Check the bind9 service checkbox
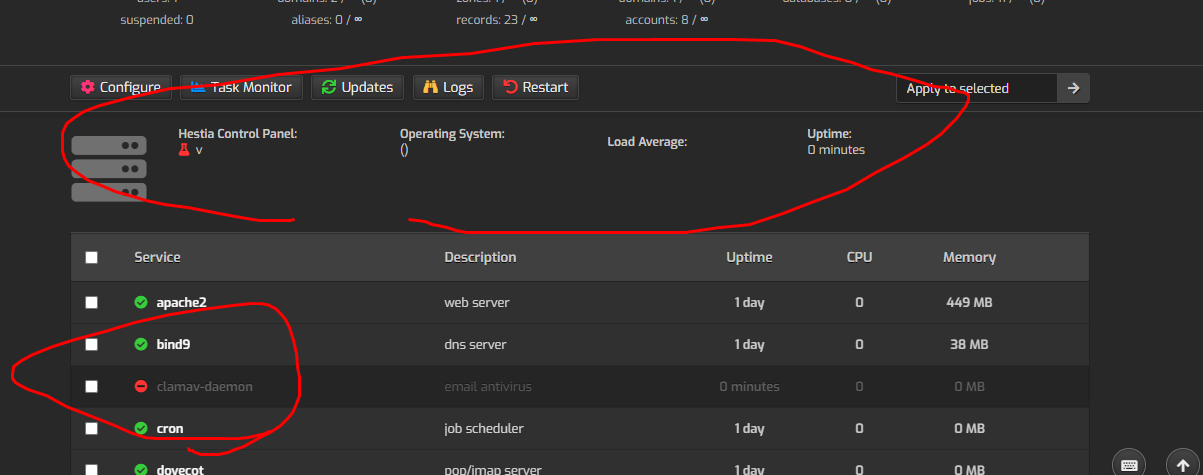The width and height of the screenshot is (1203, 475). tap(92, 344)
